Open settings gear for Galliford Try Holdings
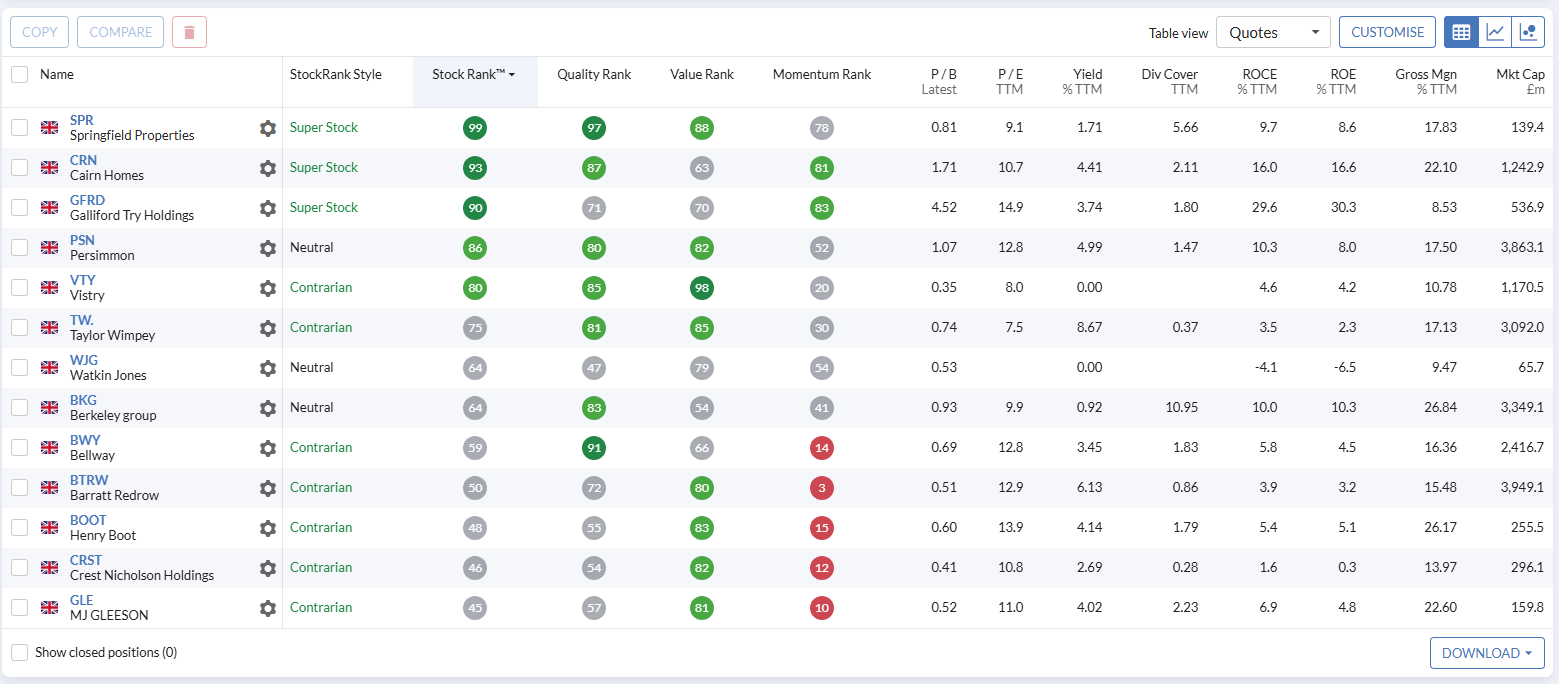 pyautogui.click(x=267, y=208)
